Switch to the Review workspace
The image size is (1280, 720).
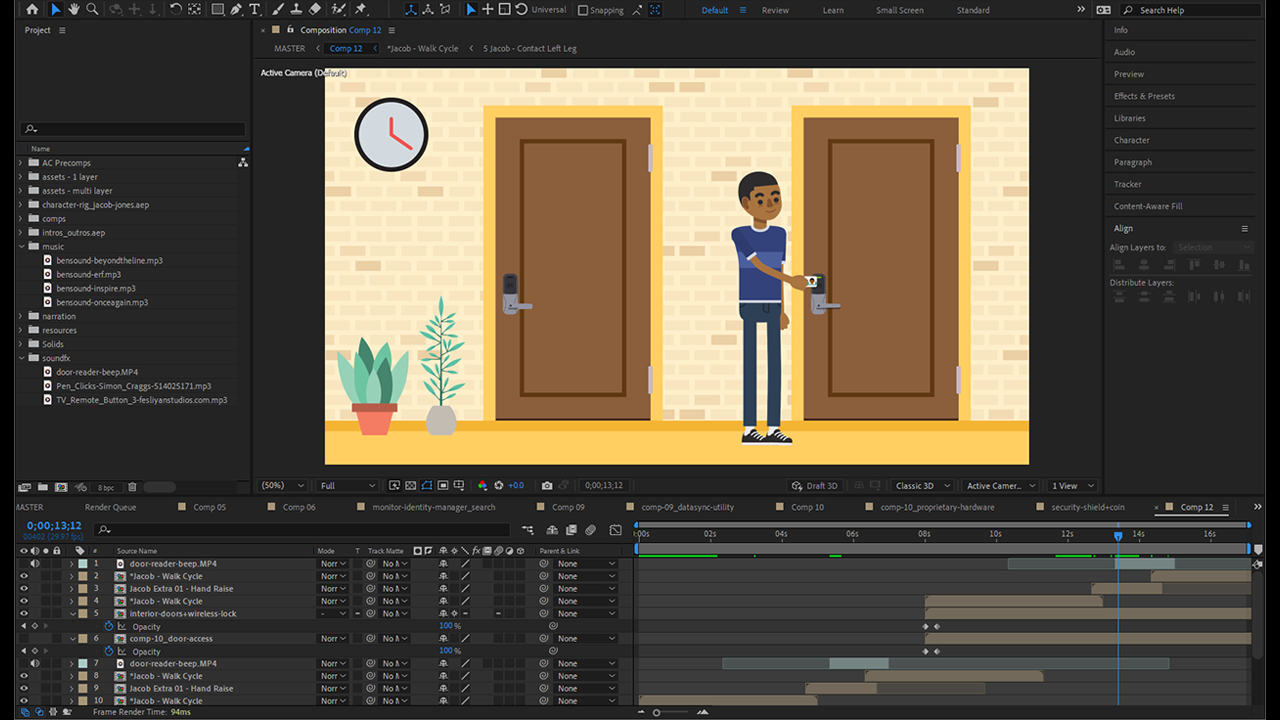[775, 10]
